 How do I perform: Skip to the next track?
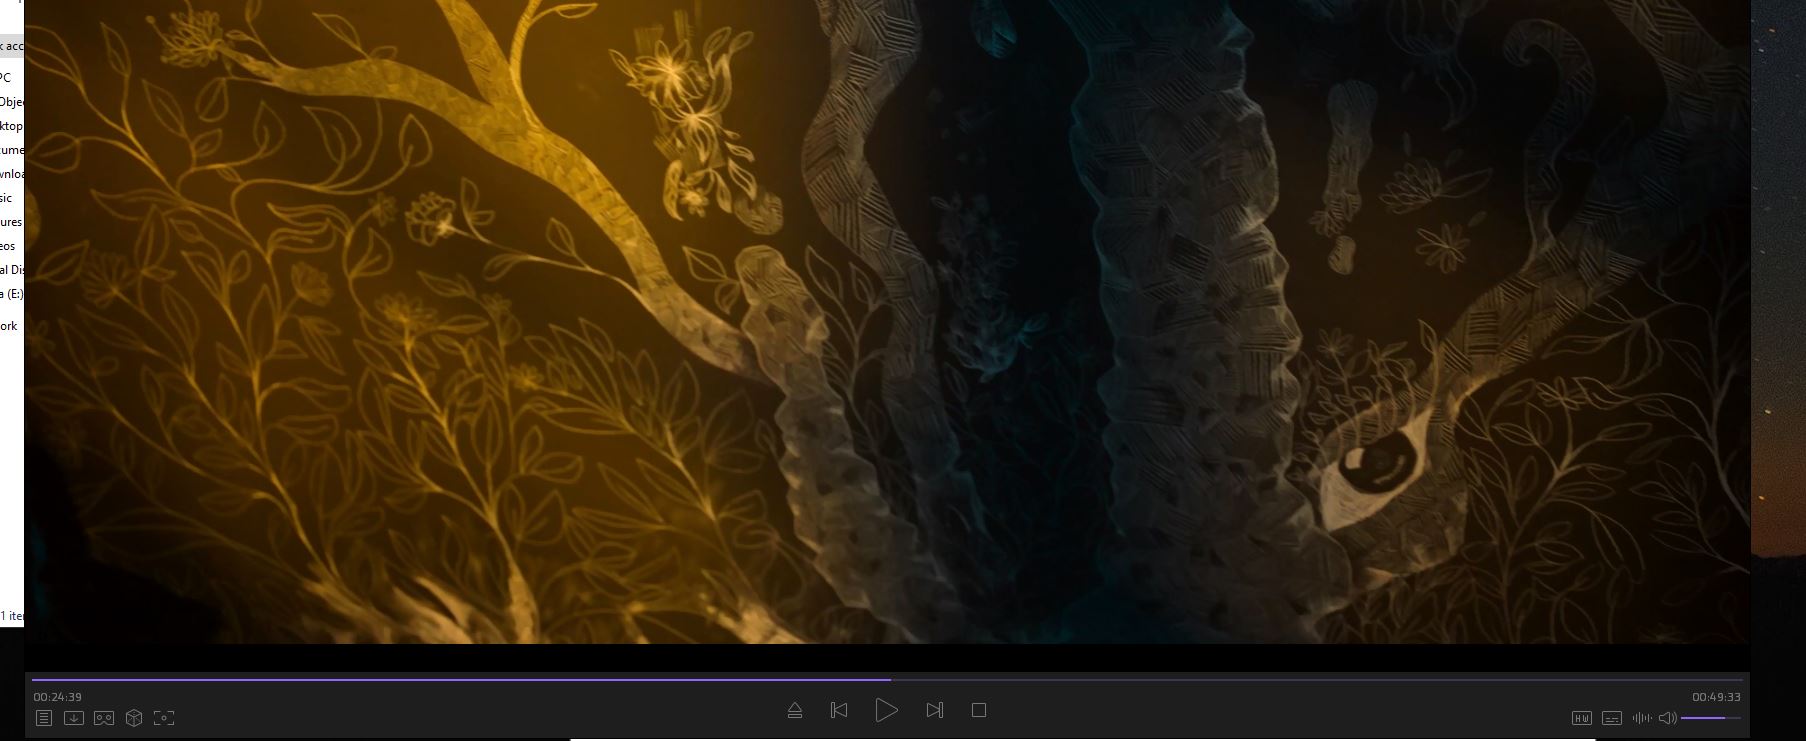point(934,710)
